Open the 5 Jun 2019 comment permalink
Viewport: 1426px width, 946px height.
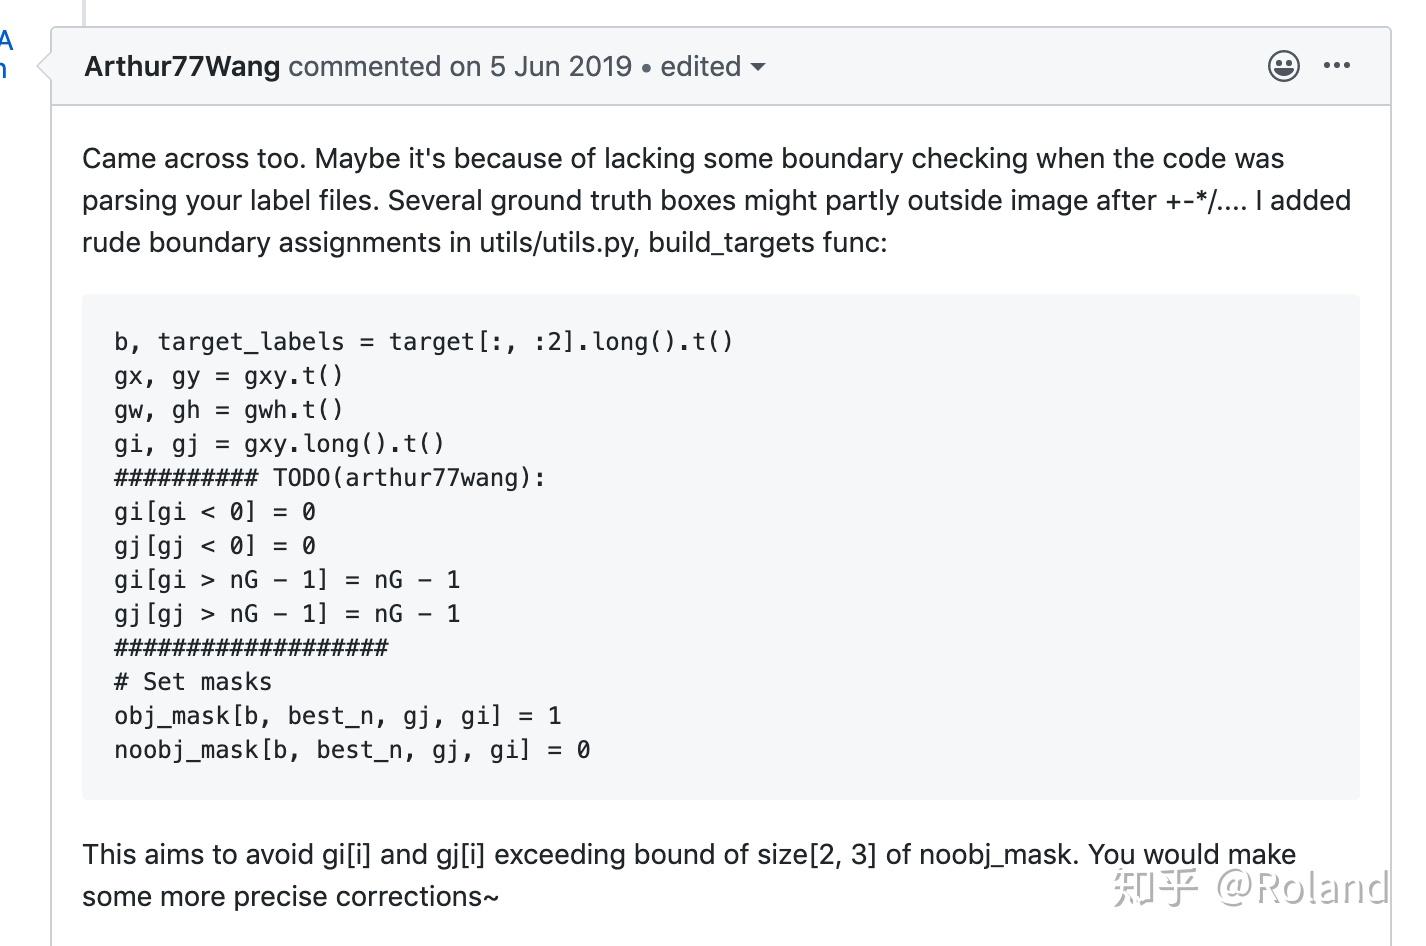[x=561, y=67]
